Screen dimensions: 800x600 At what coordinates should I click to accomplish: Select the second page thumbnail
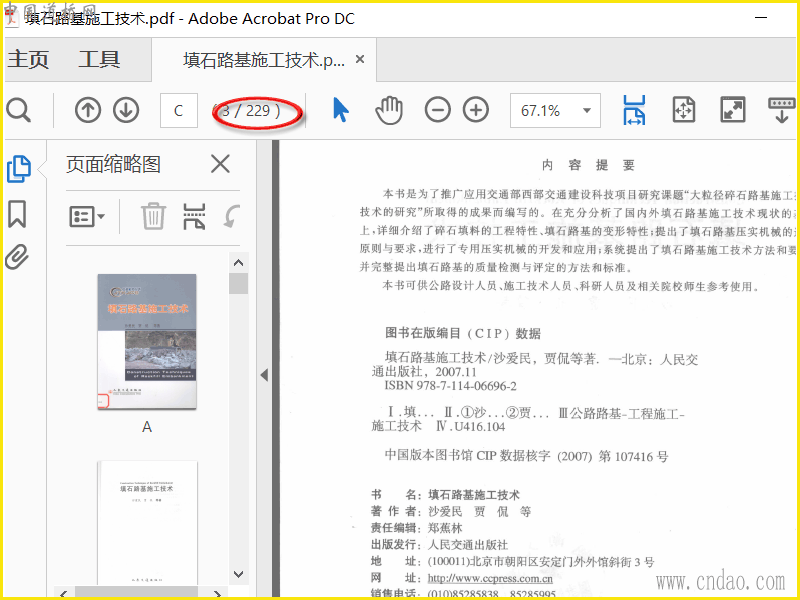coord(147,523)
